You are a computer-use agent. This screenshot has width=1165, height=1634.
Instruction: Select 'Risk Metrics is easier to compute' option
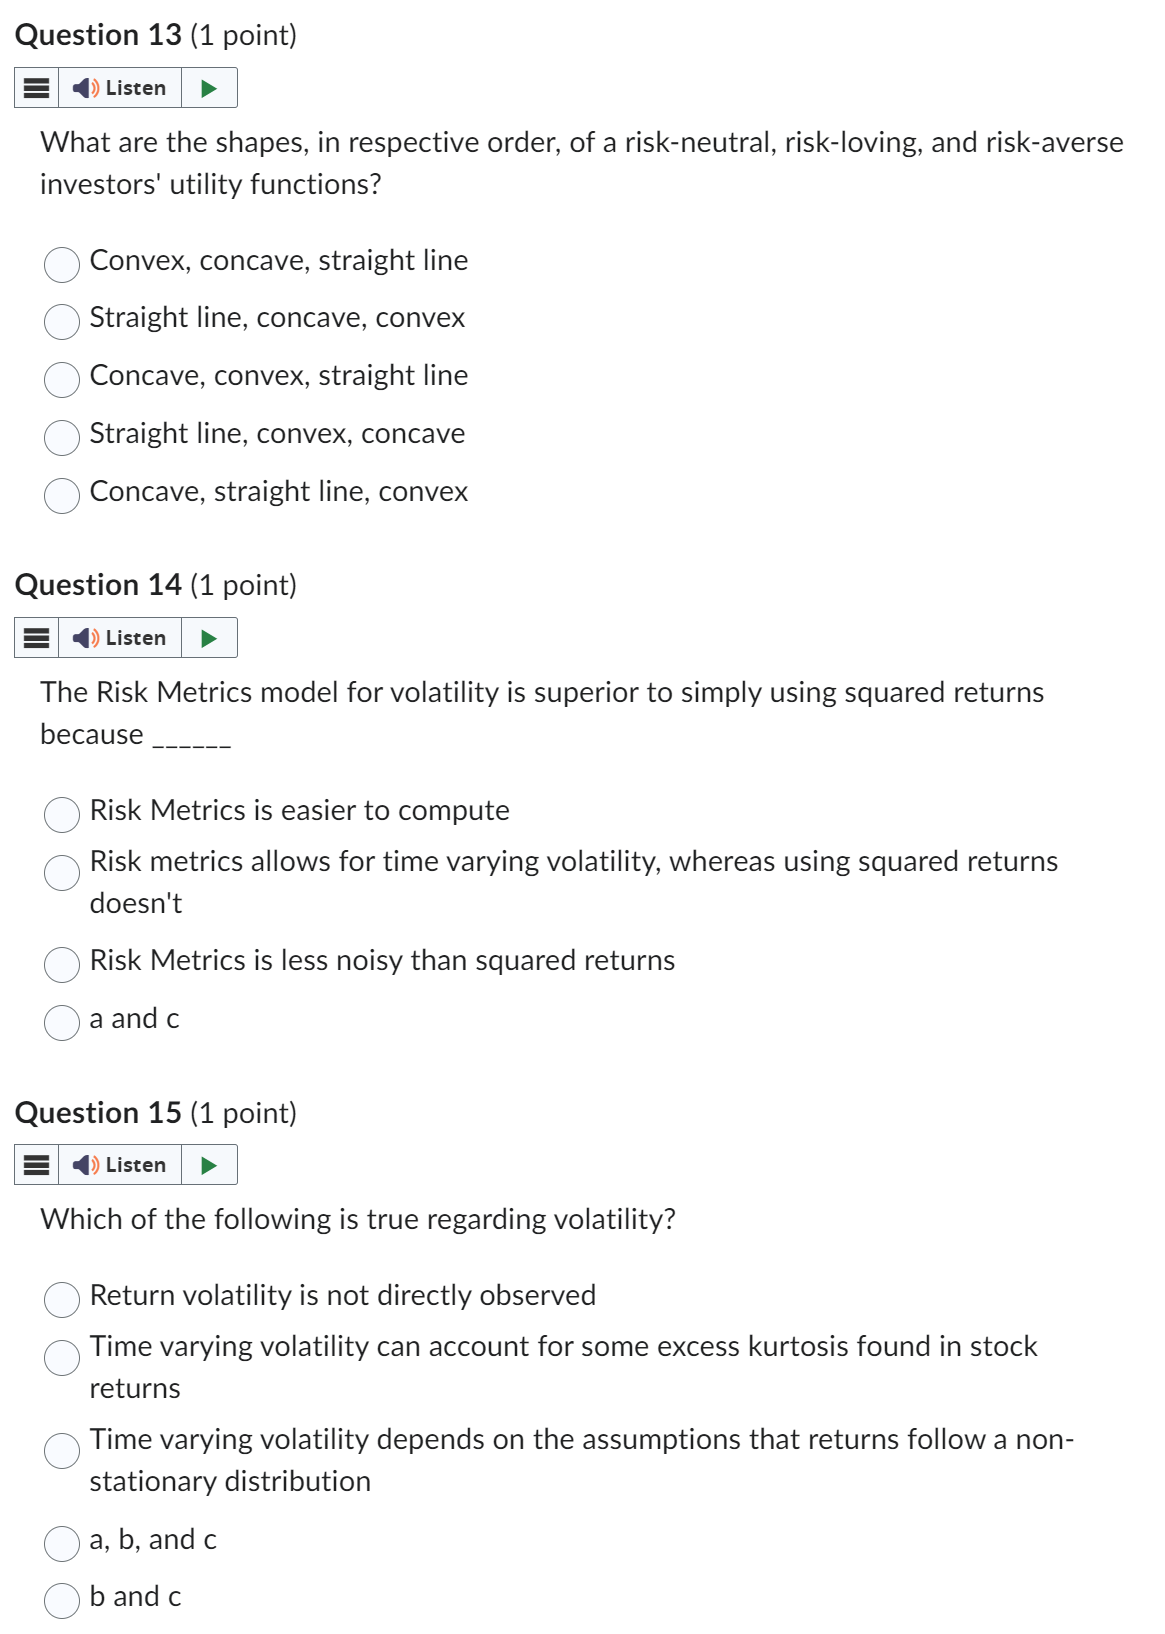[61, 814]
